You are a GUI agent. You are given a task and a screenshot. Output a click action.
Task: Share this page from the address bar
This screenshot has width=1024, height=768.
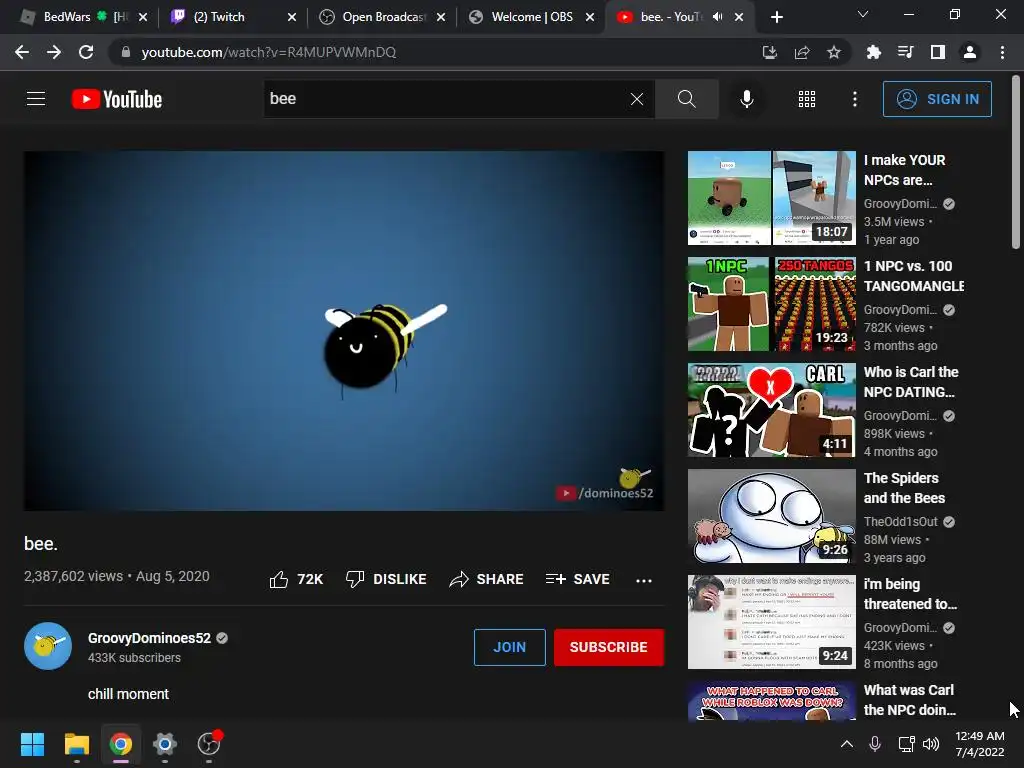pos(802,52)
